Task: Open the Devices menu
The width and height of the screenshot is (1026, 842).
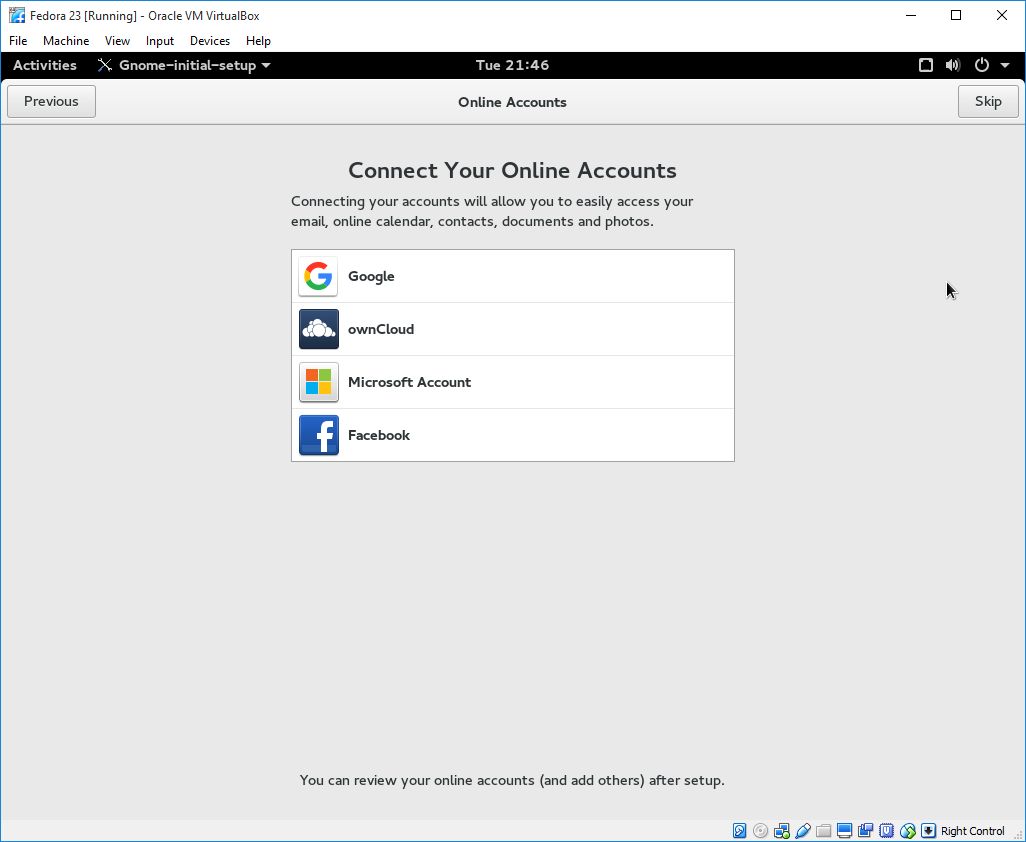Action: 210,41
